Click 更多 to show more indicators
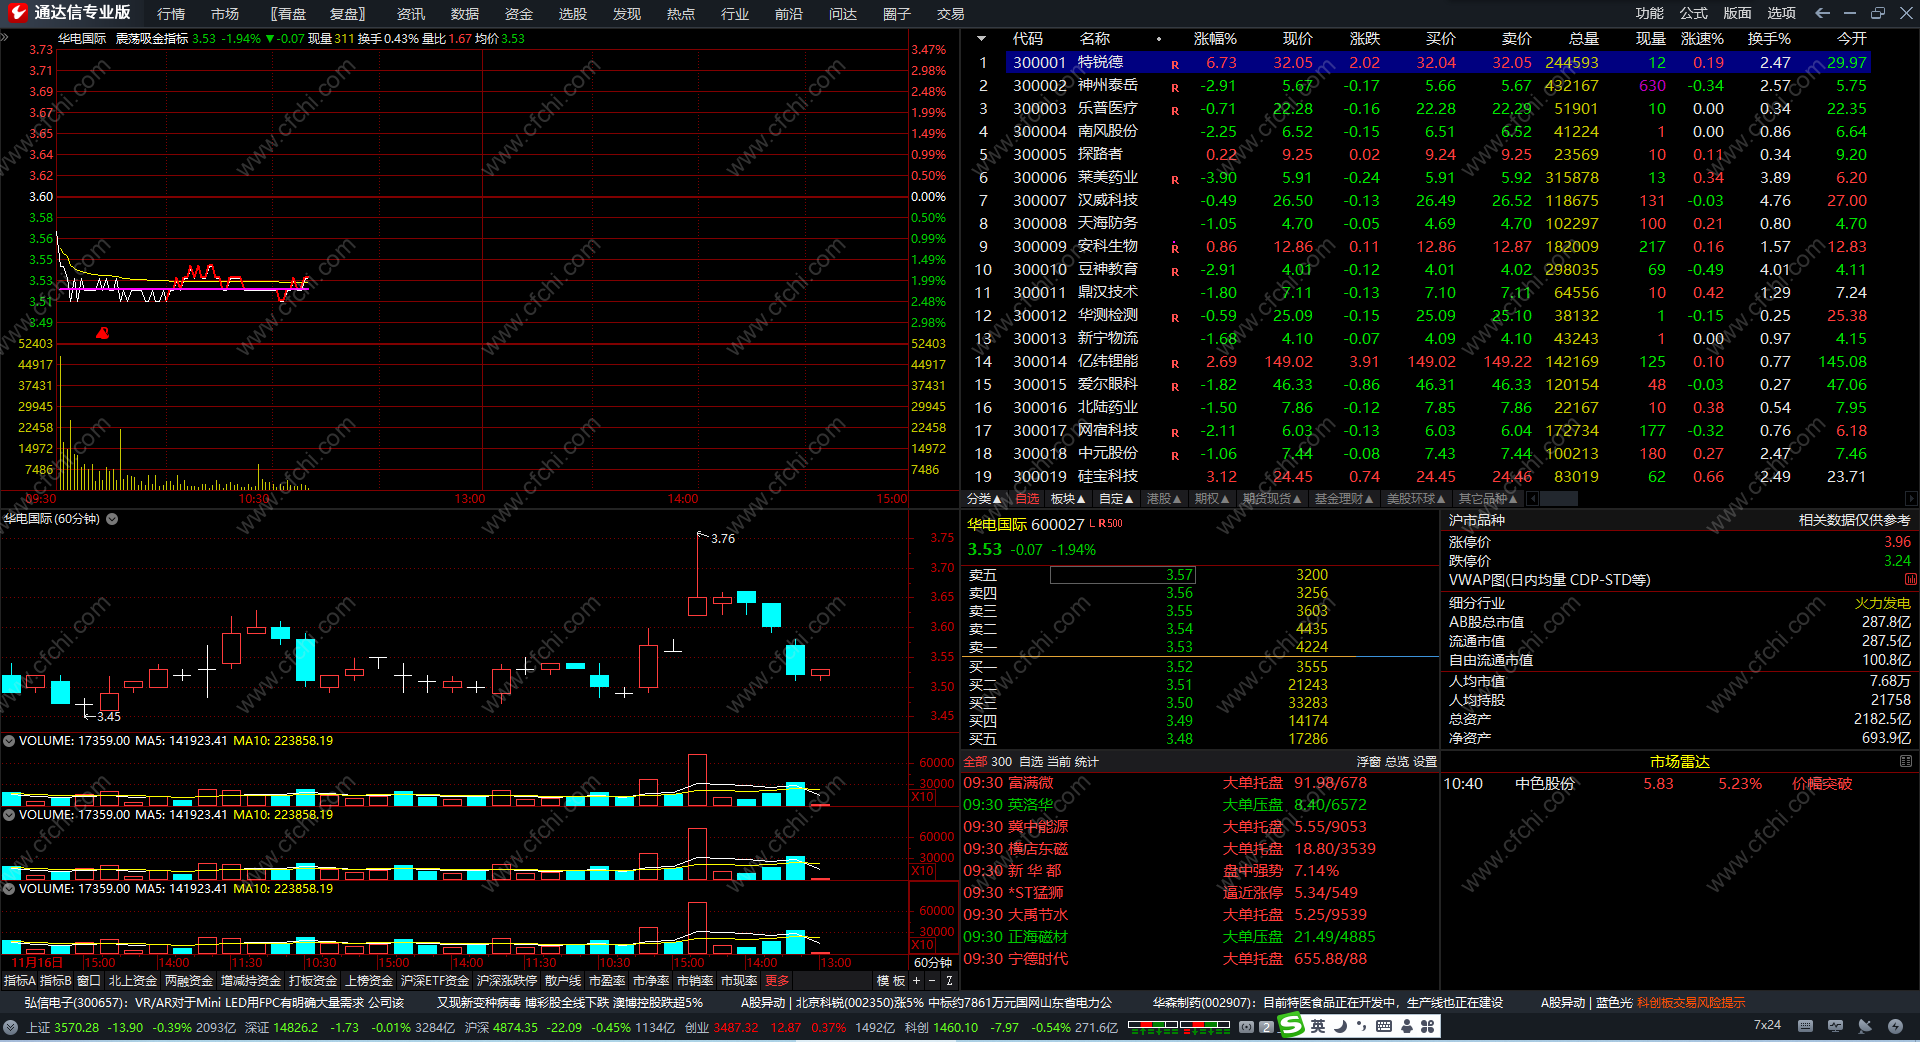Viewport: 1920px width, 1042px height. (x=777, y=981)
